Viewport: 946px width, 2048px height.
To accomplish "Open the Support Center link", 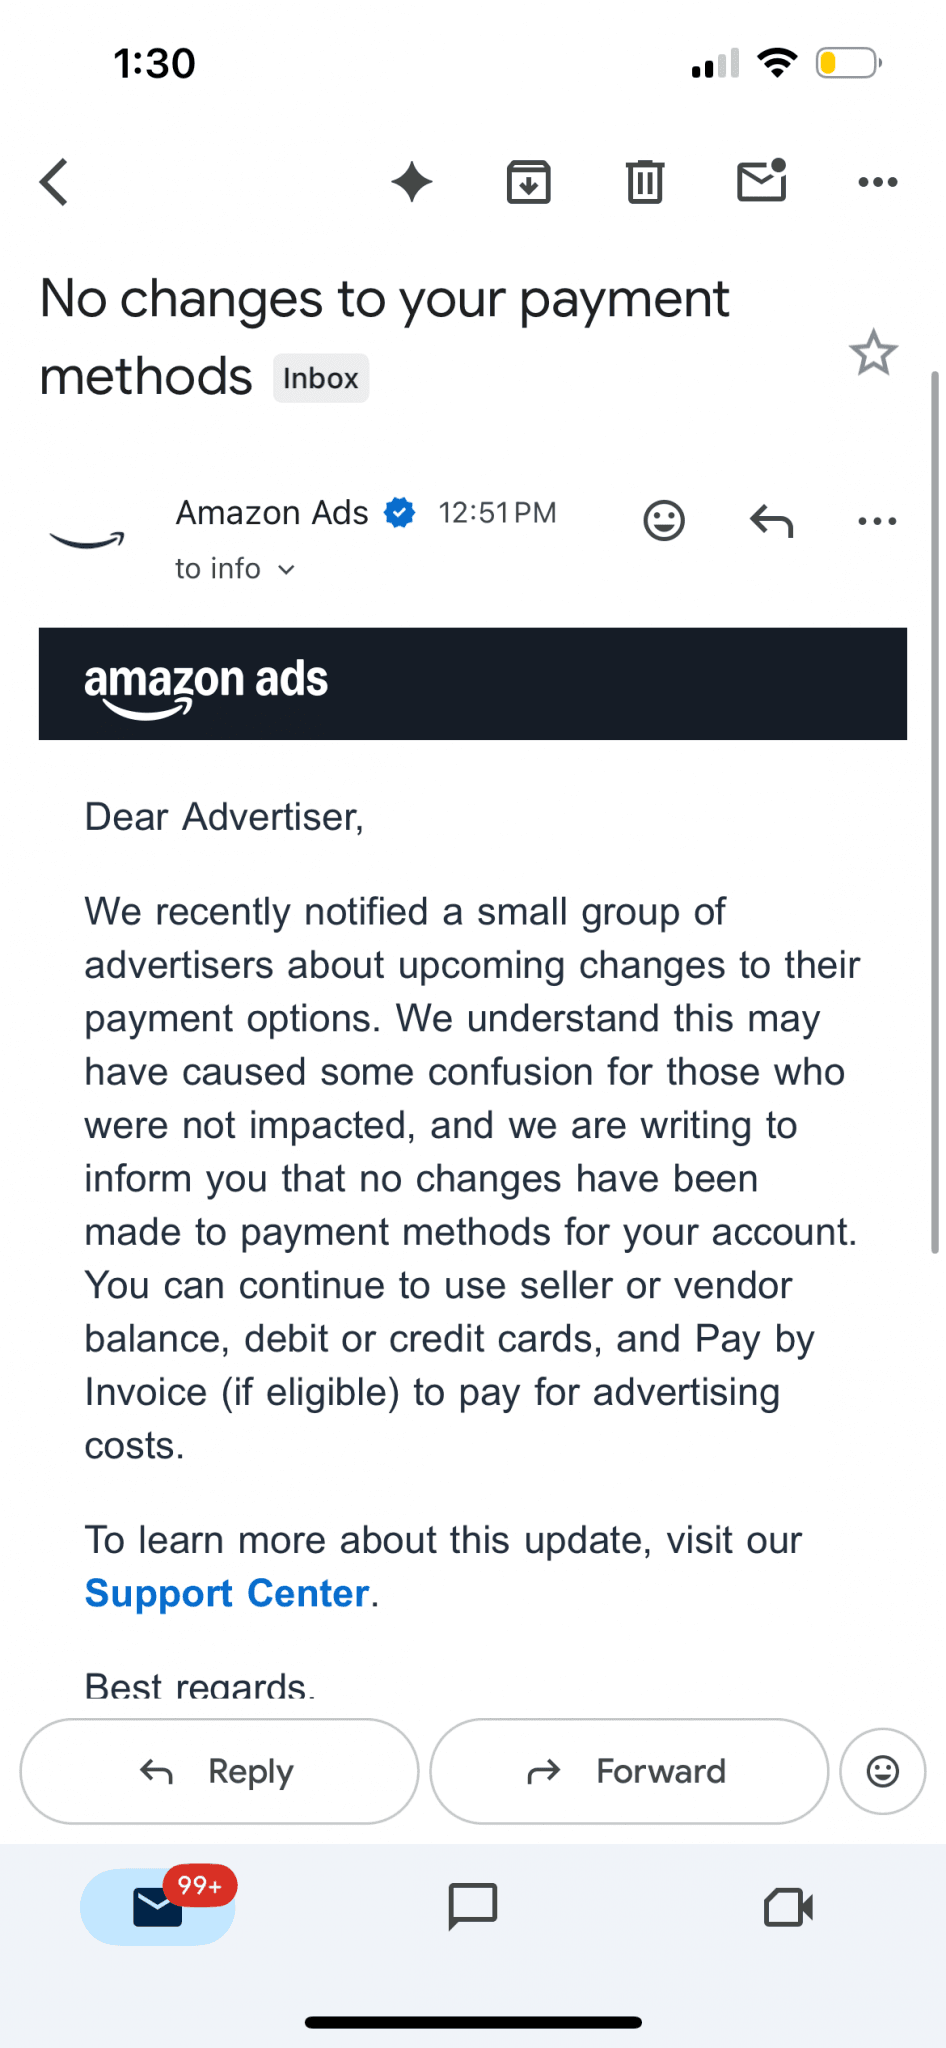I will (x=225, y=1592).
